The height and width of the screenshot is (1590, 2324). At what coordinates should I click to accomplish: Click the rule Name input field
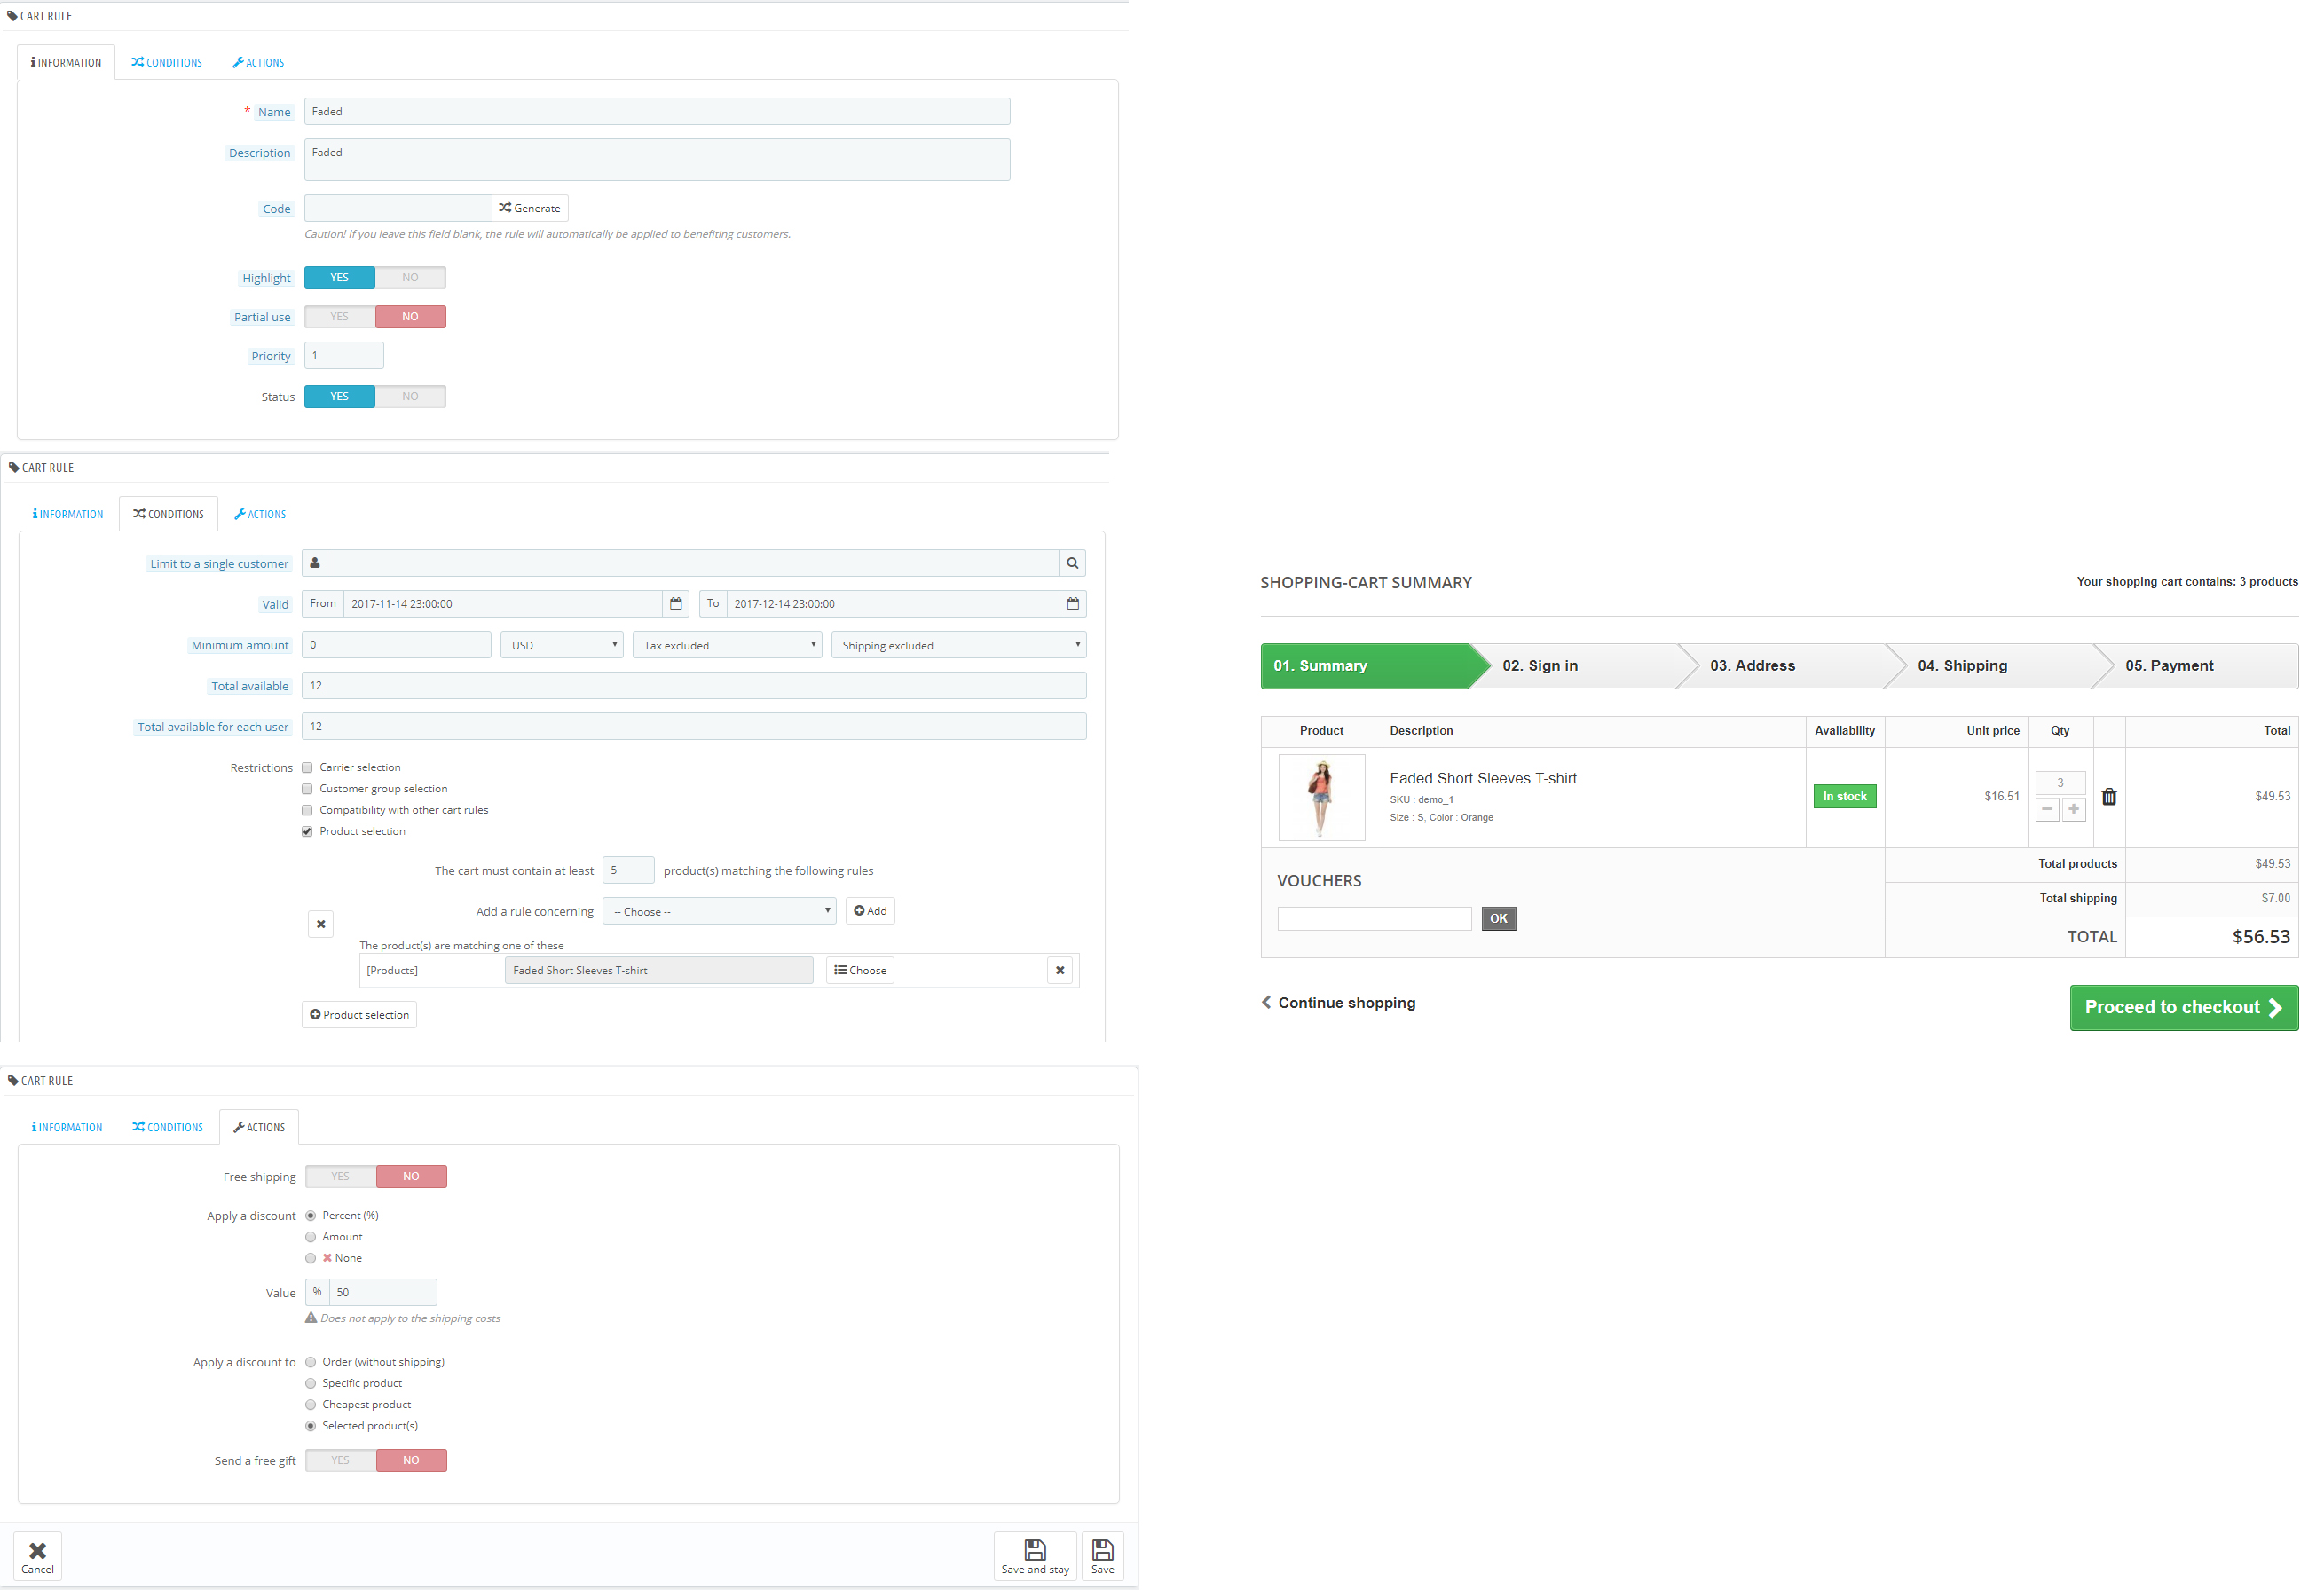coord(657,111)
